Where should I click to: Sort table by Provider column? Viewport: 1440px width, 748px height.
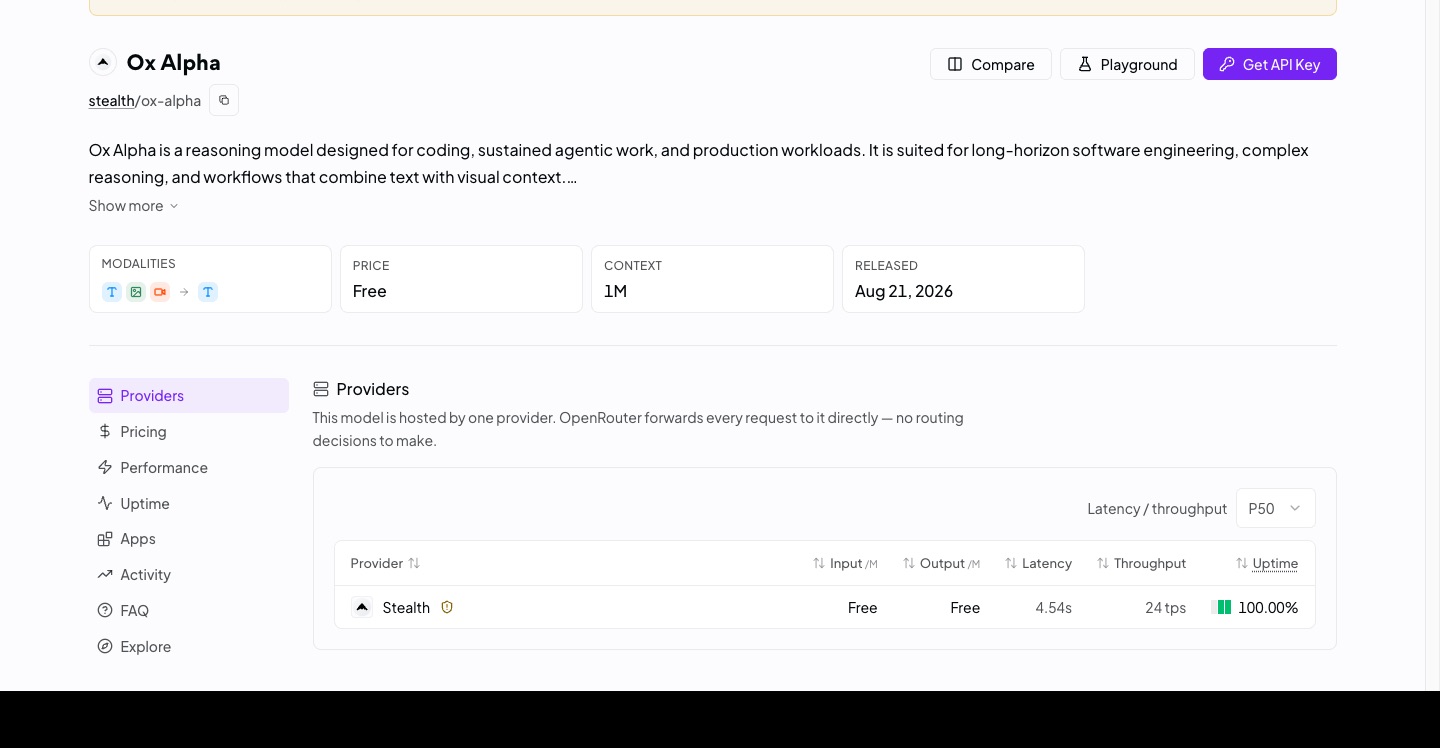click(x=385, y=563)
